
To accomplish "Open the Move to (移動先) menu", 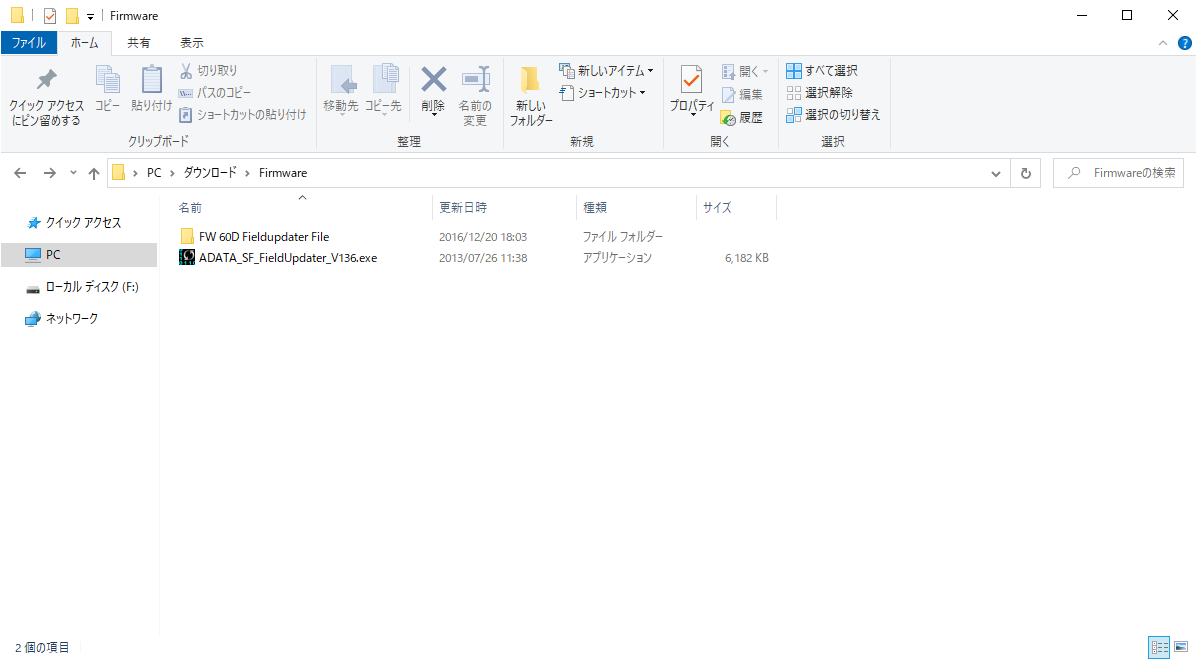I will point(340,90).
